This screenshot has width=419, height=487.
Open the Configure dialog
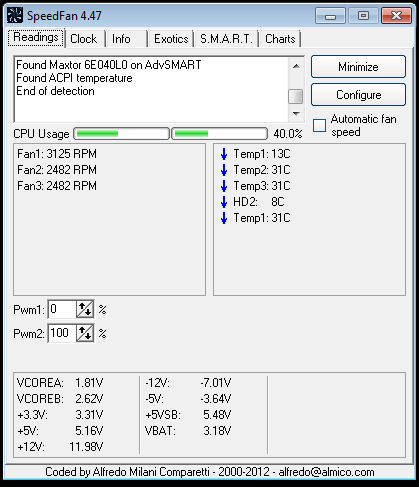pyautogui.click(x=358, y=95)
